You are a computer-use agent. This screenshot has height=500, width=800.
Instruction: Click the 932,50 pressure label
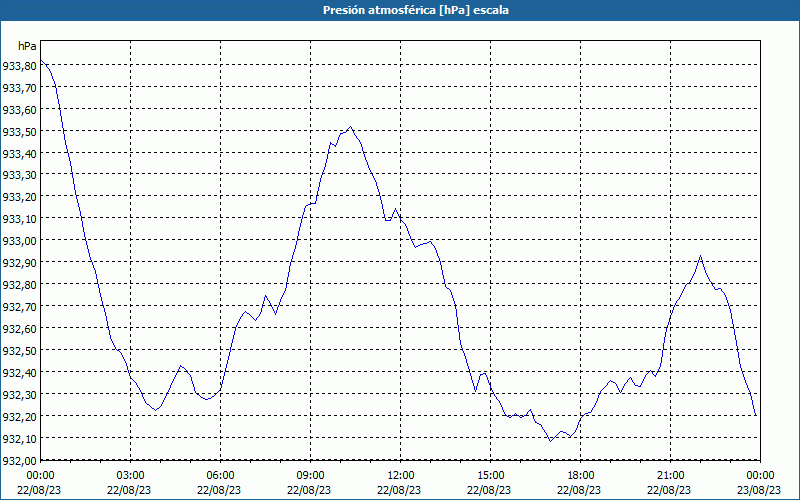point(19,351)
